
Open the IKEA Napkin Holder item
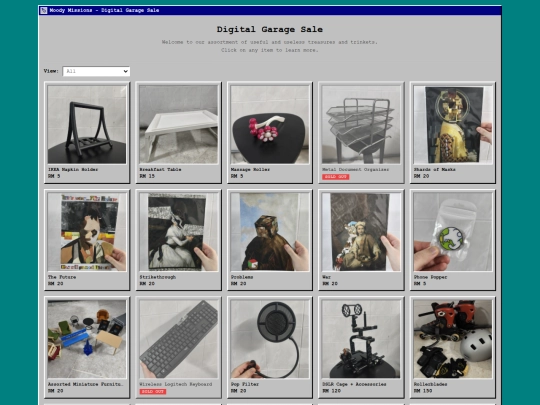point(87,133)
